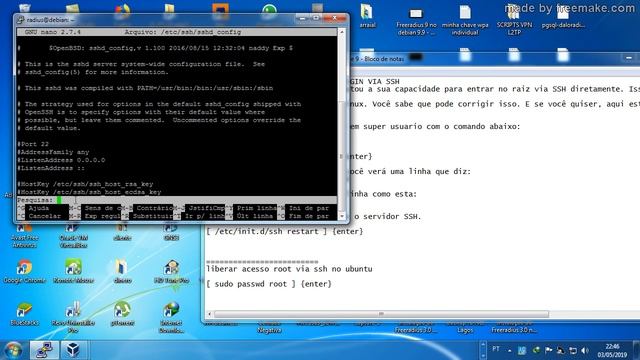The image size is (640, 360).
Task: Select minha chave wpa individual file
Action: point(465,20)
